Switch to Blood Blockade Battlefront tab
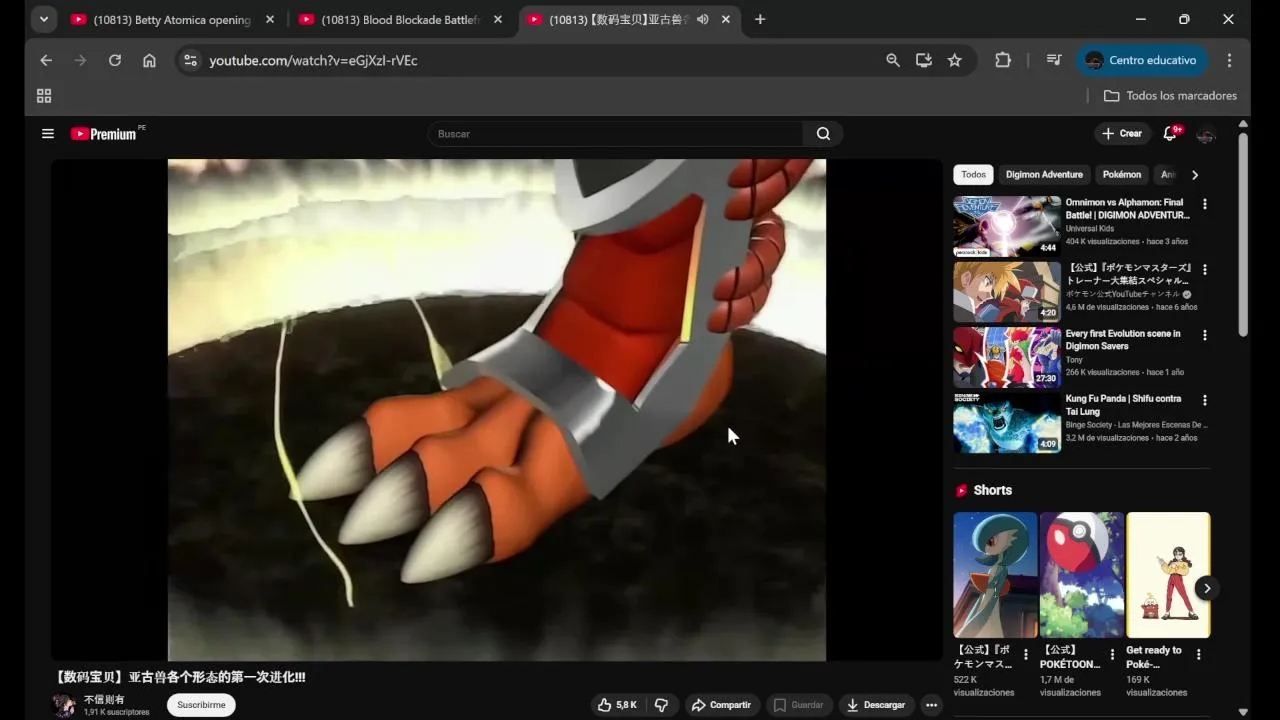 pyautogui.click(x=400, y=19)
